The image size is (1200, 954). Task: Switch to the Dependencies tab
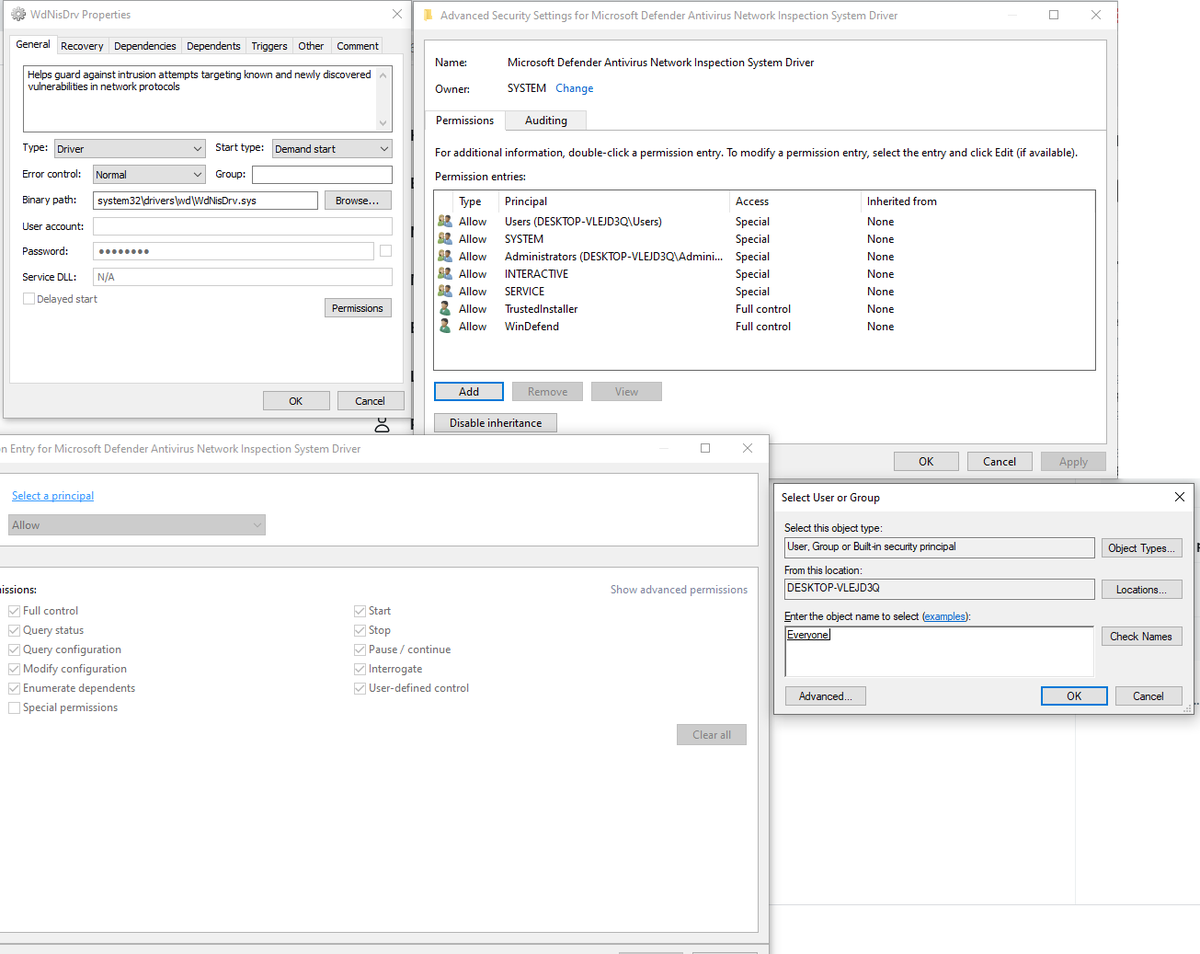click(x=145, y=46)
